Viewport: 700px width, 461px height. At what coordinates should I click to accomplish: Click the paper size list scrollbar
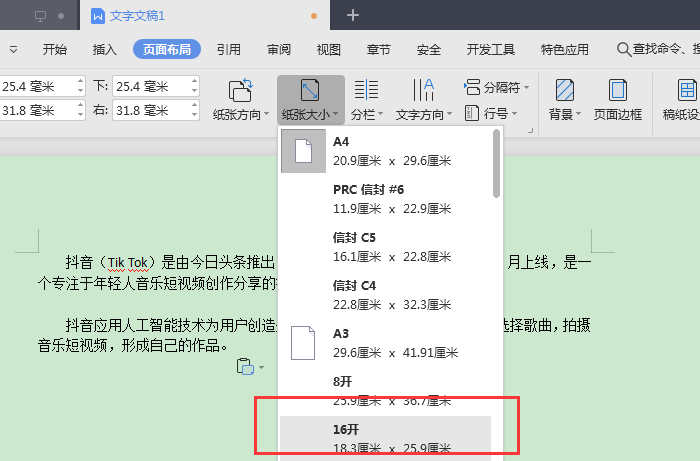496,163
